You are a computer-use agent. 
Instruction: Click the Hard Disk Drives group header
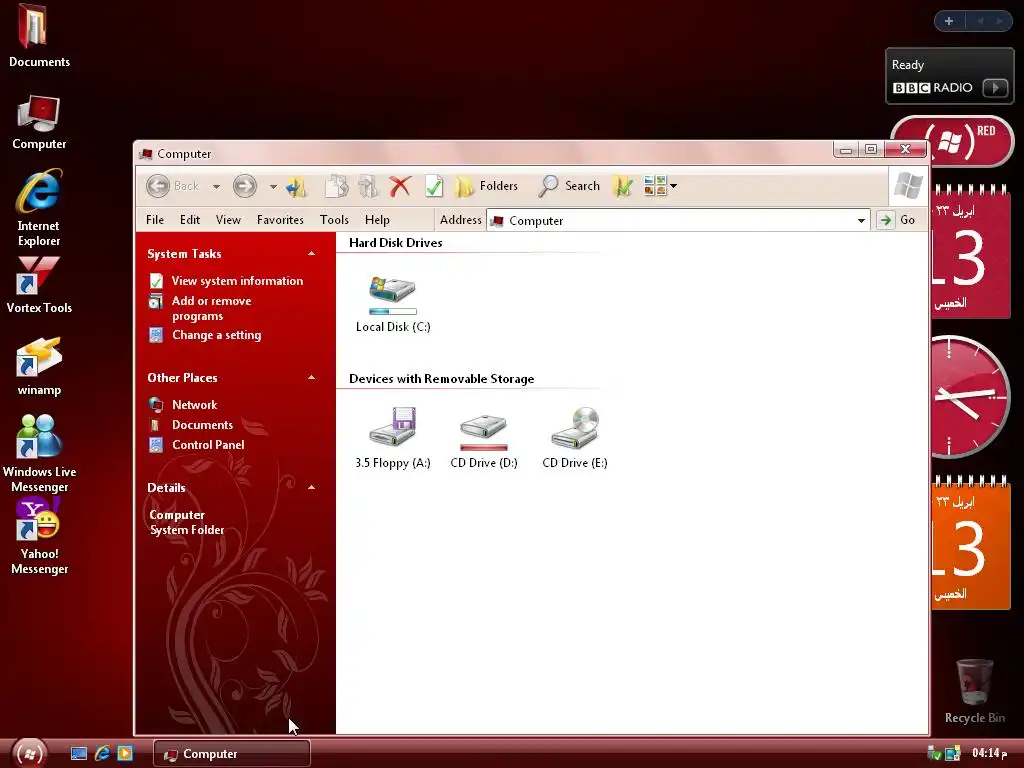(x=396, y=243)
